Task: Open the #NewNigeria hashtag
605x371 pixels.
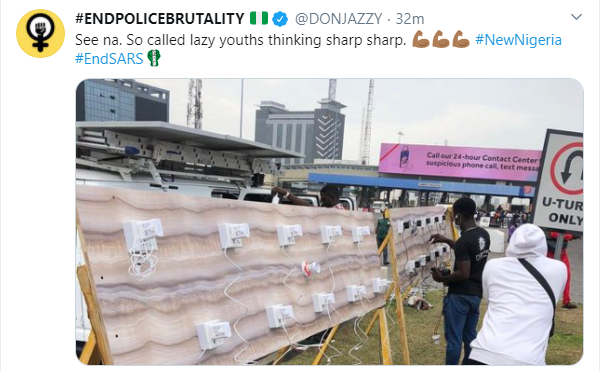Action: click(518, 40)
